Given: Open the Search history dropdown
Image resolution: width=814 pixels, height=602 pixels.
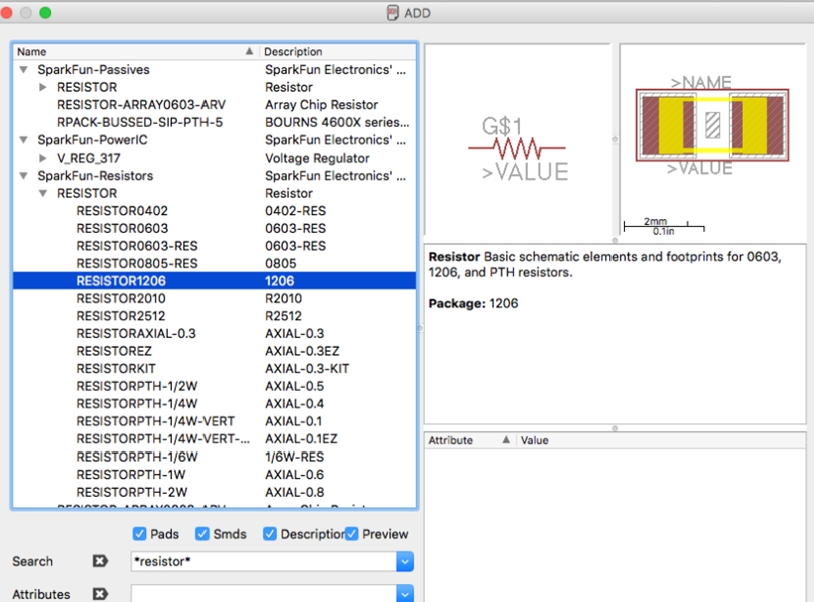Looking at the screenshot, I should [405, 561].
